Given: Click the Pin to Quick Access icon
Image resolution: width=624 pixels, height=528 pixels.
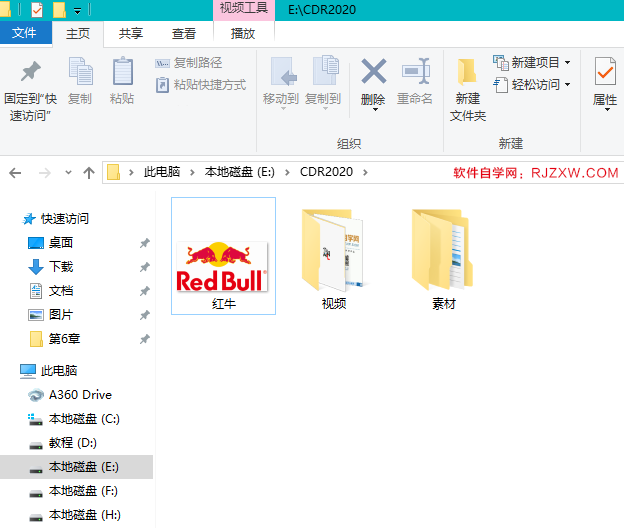Looking at the screenshot, I should coord(31,72).
